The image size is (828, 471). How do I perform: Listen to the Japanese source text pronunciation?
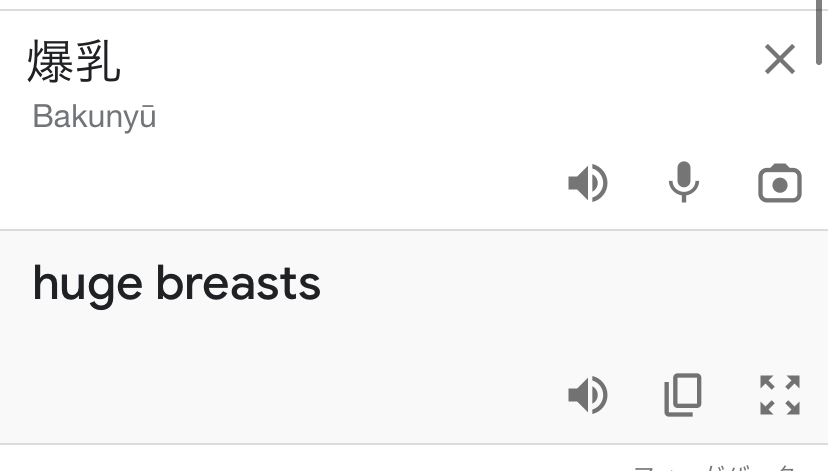coord(588,183)
